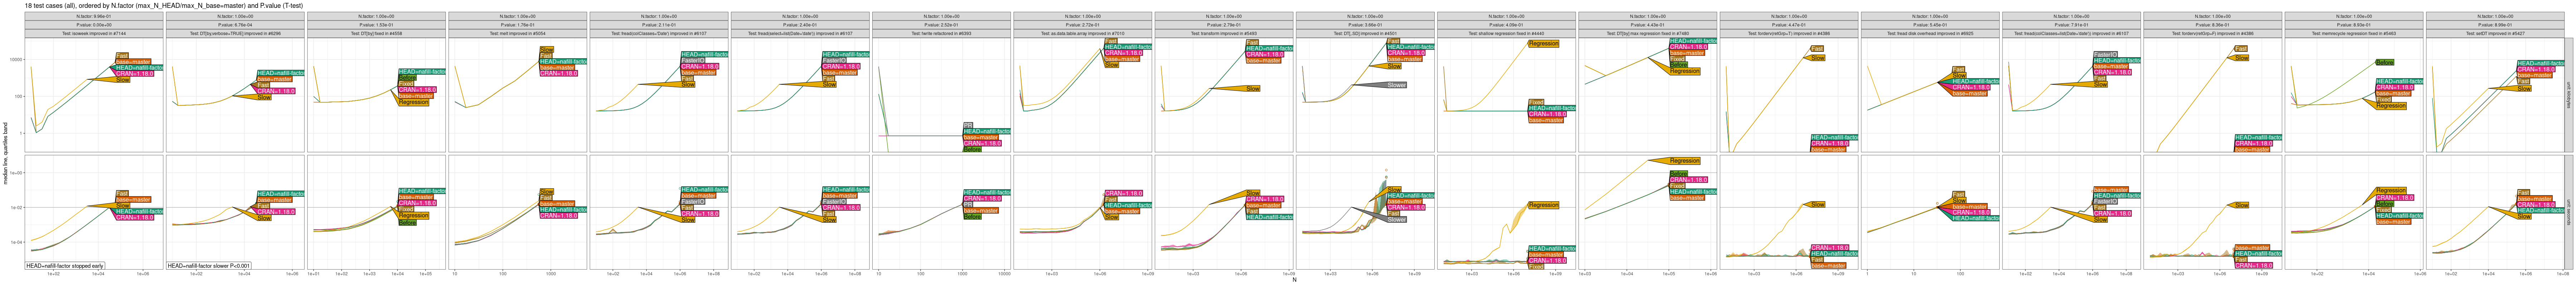Screen dimensions: 2576x286
Task: Click 'Regression' label in DT[by] max regression seconds plot
Action: [x=1684, y=161]
